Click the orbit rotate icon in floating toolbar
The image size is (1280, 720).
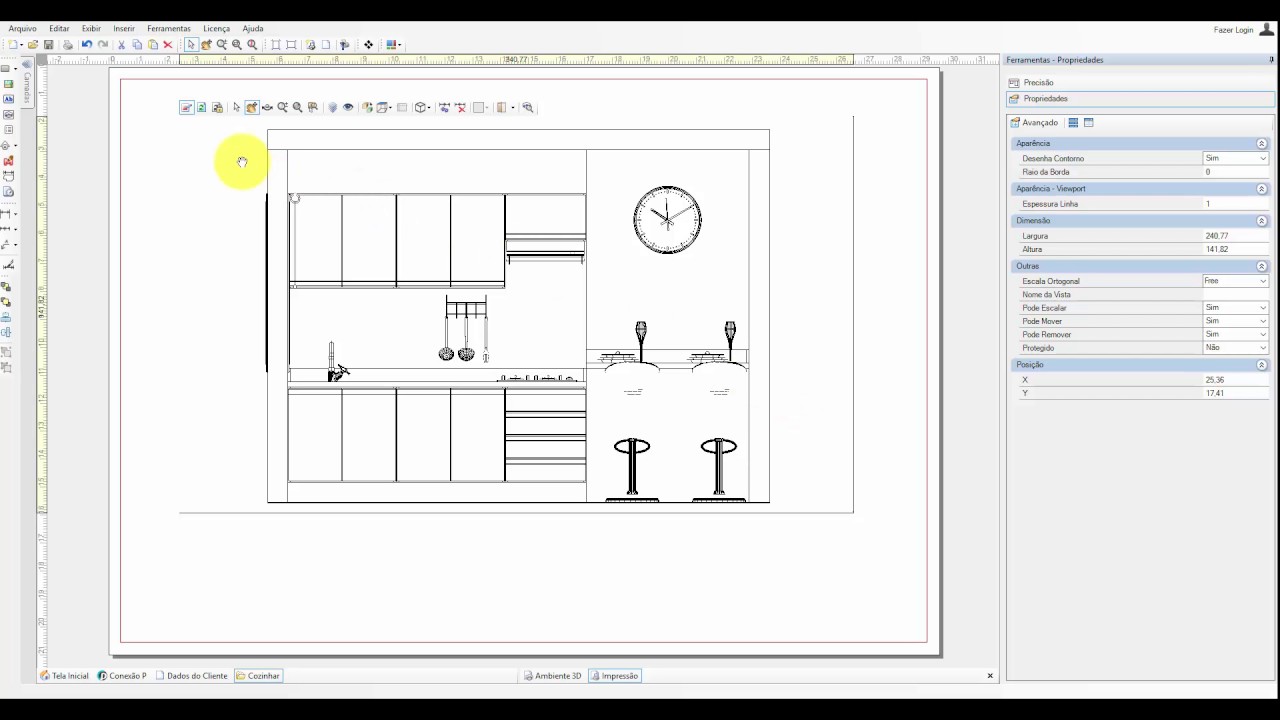coord(267,108)
